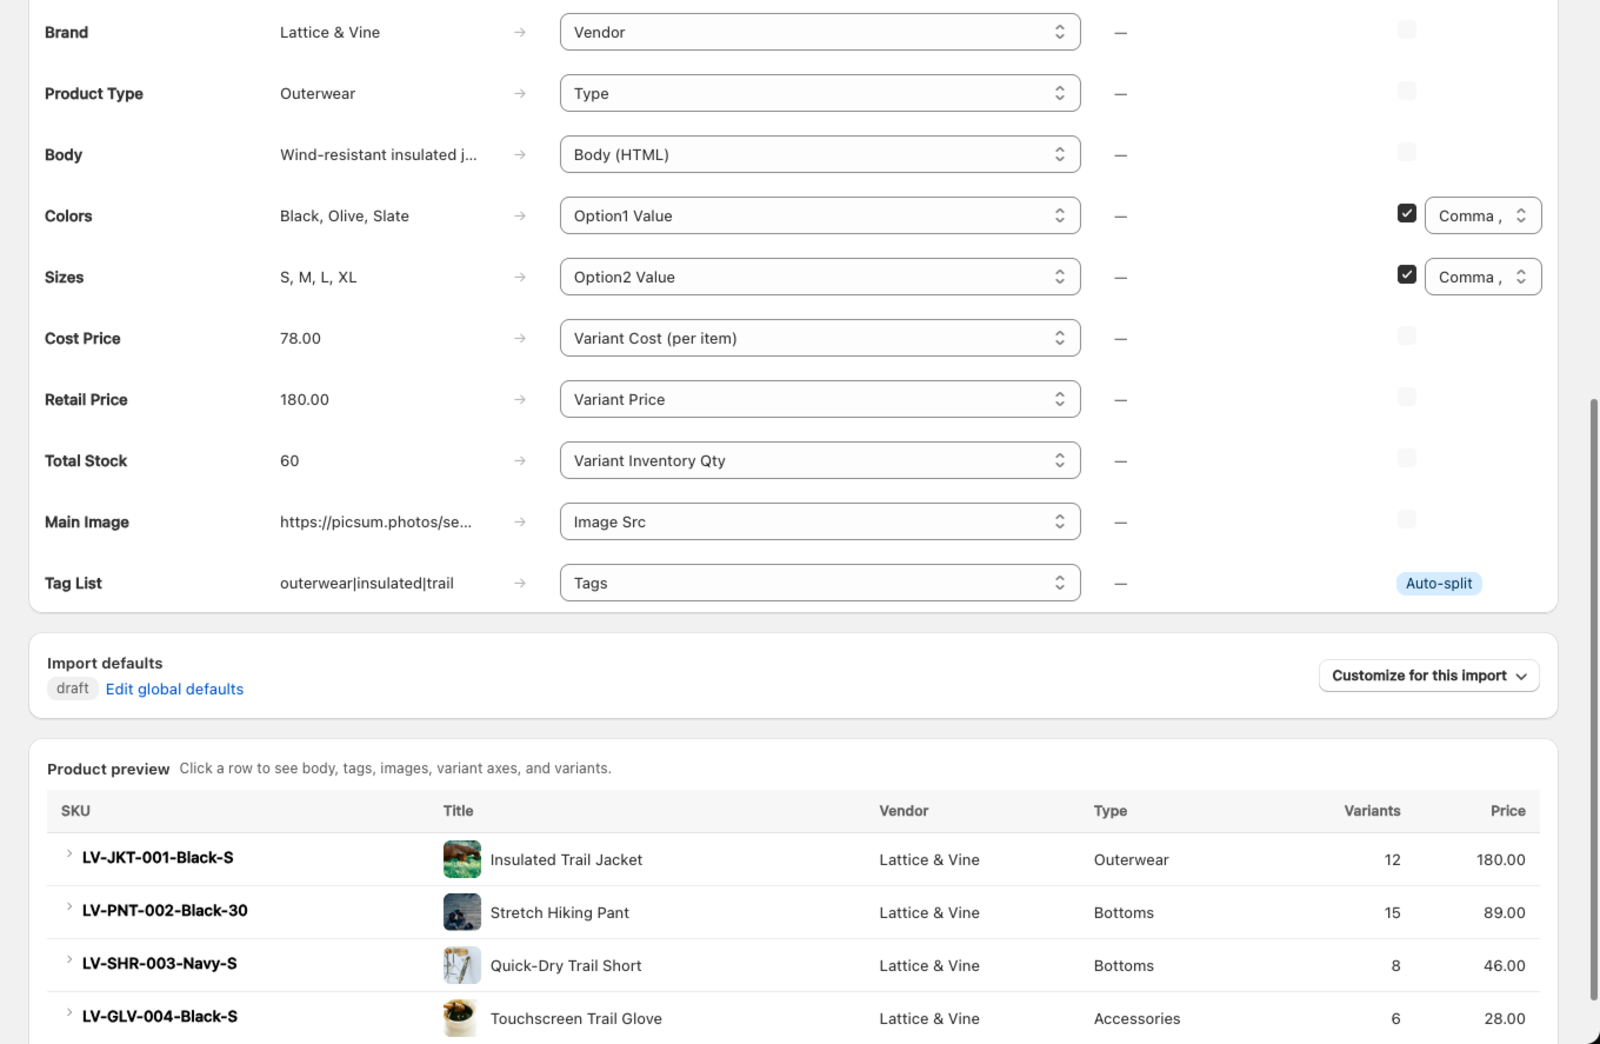
Task: Expand the LV-PNT-002-Black-30 row chevron
Action: pyautogui.click(x=69, y=907)
